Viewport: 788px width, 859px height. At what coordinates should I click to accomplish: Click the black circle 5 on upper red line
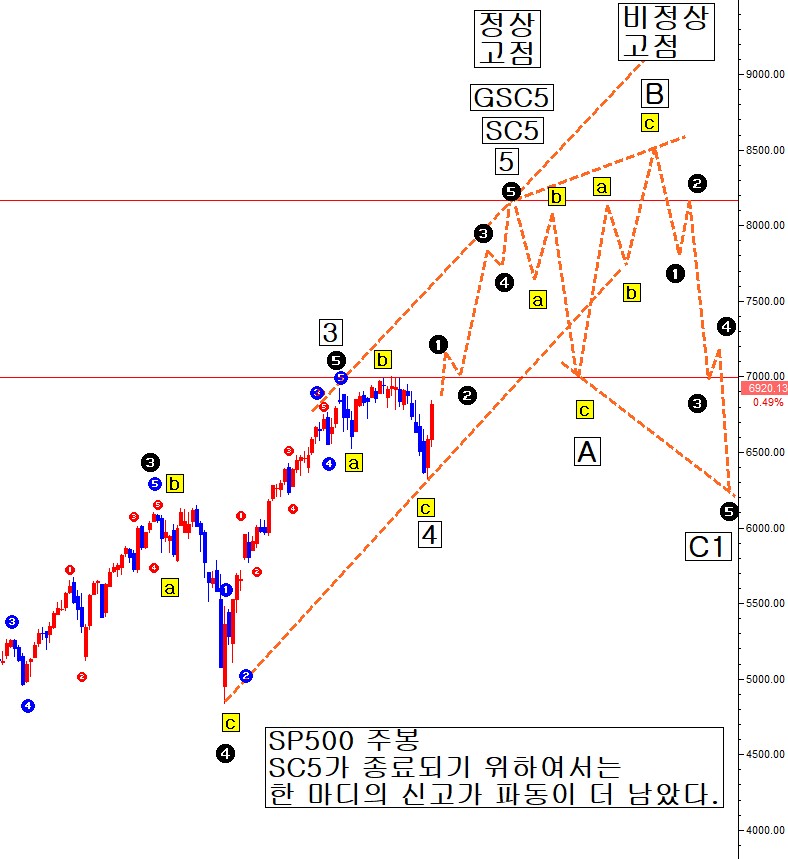[511, 192]
